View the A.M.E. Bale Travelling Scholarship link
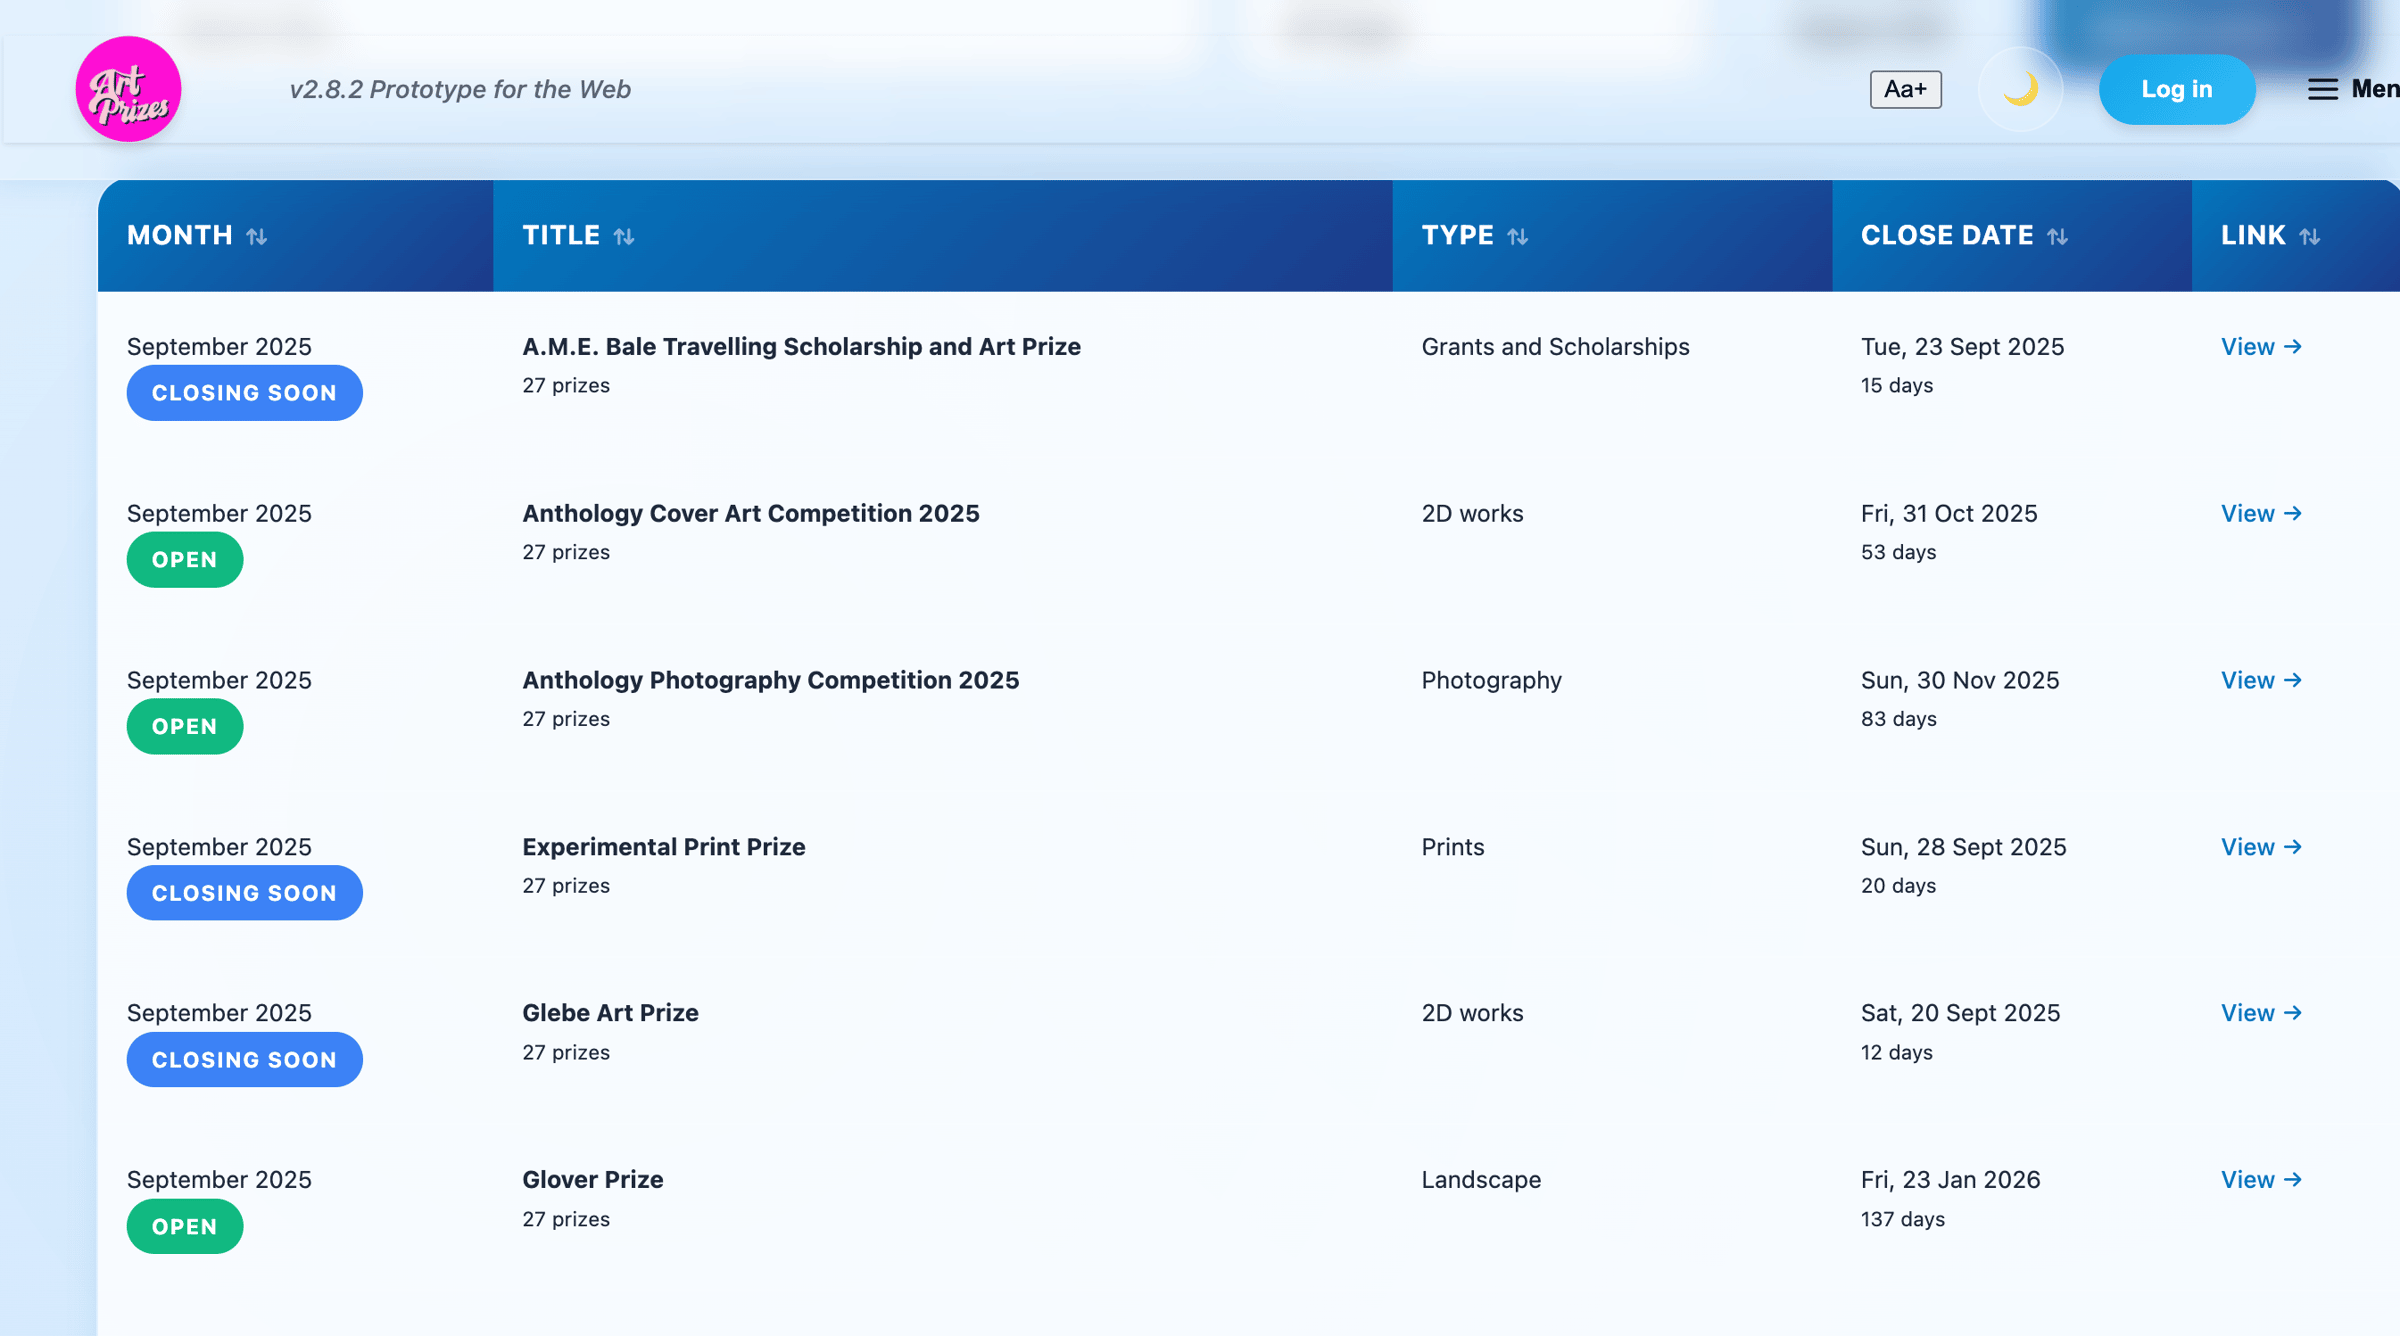Screen dimensions: 2400x1336 2261,346
